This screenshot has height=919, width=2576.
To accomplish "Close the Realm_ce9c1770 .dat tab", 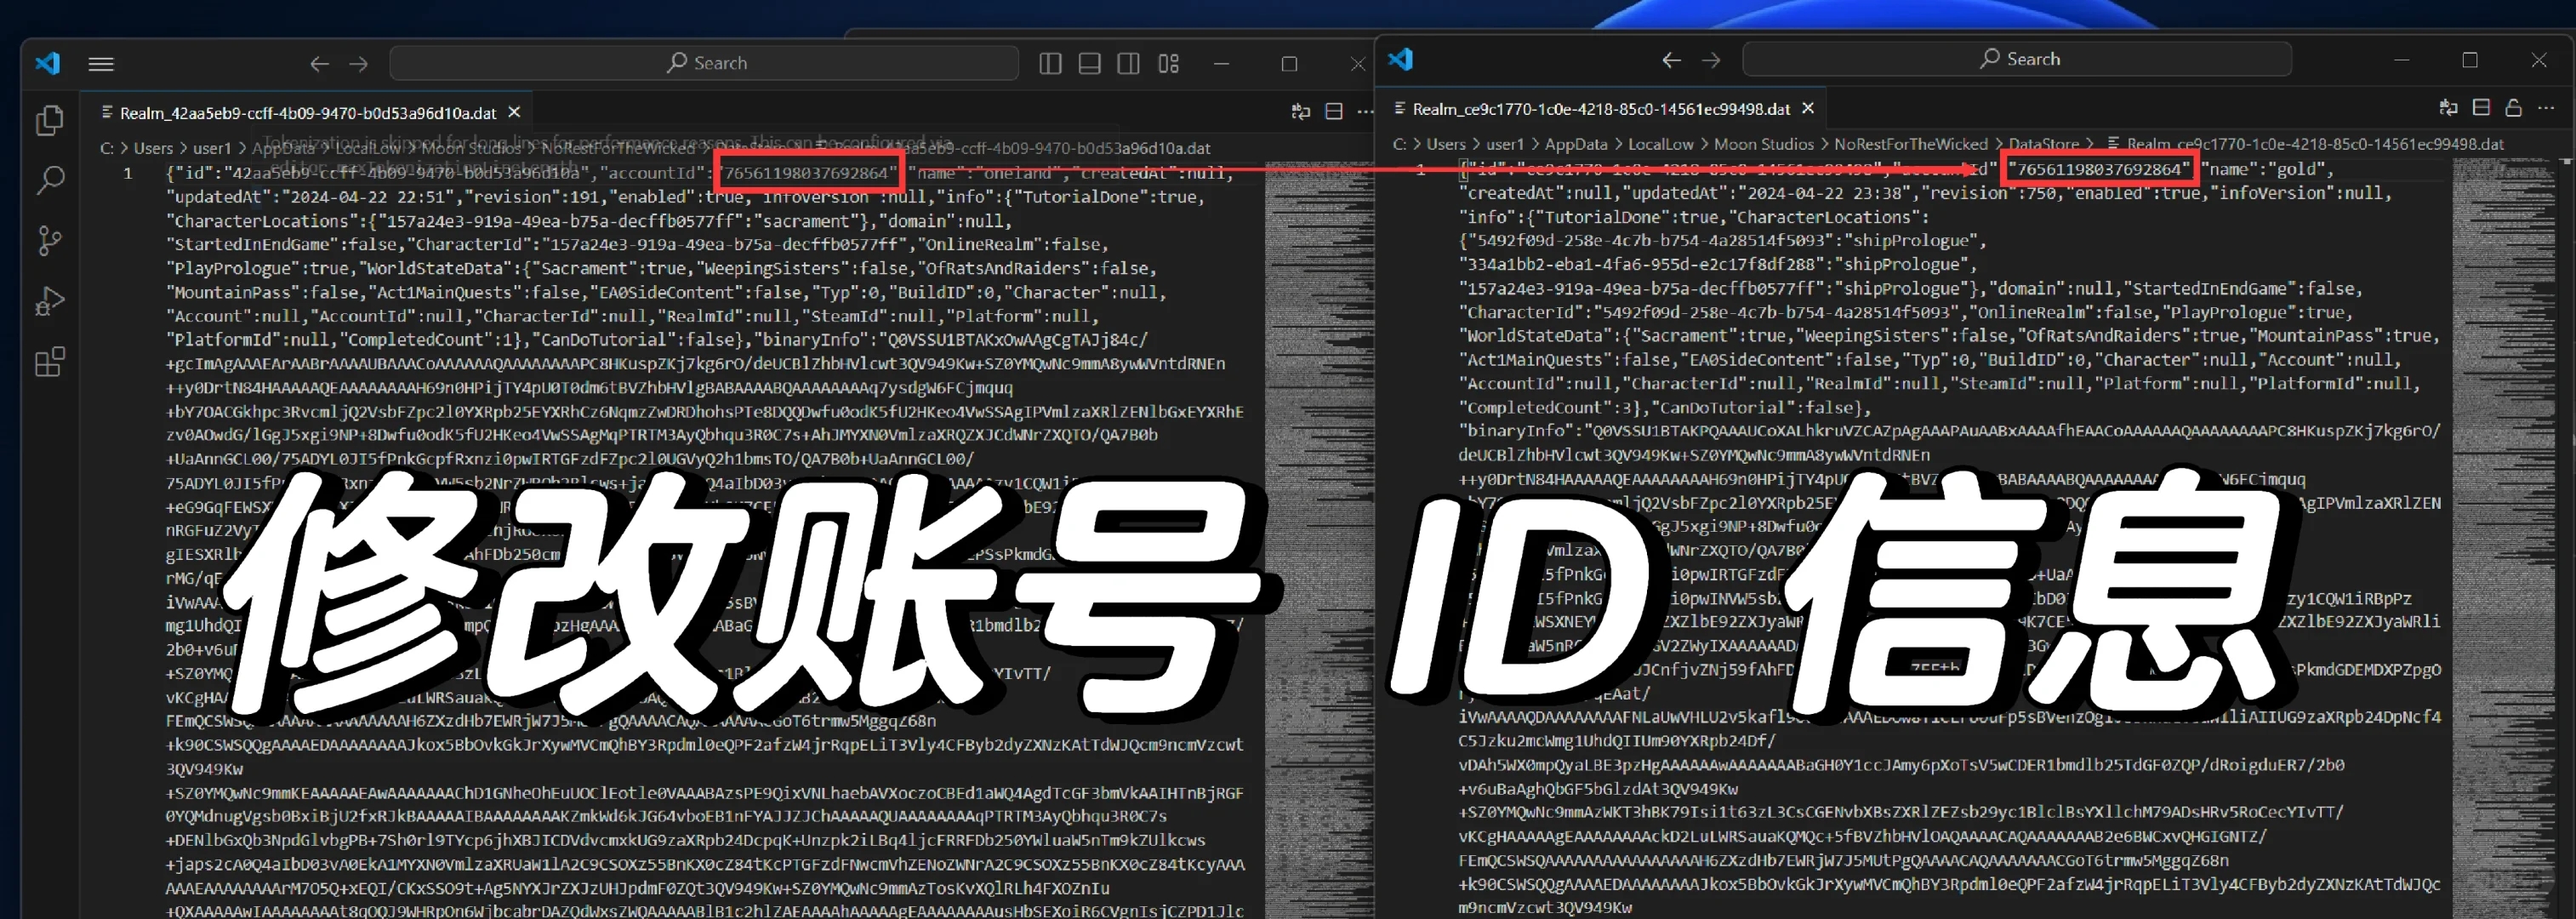I will tap(1808, 108).
